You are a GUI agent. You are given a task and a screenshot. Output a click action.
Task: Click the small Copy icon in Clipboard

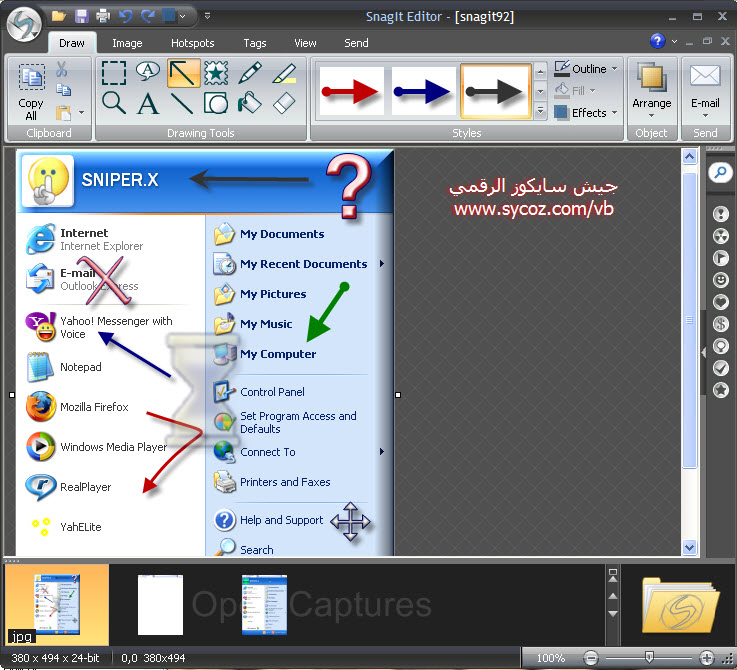click(63, 89)
